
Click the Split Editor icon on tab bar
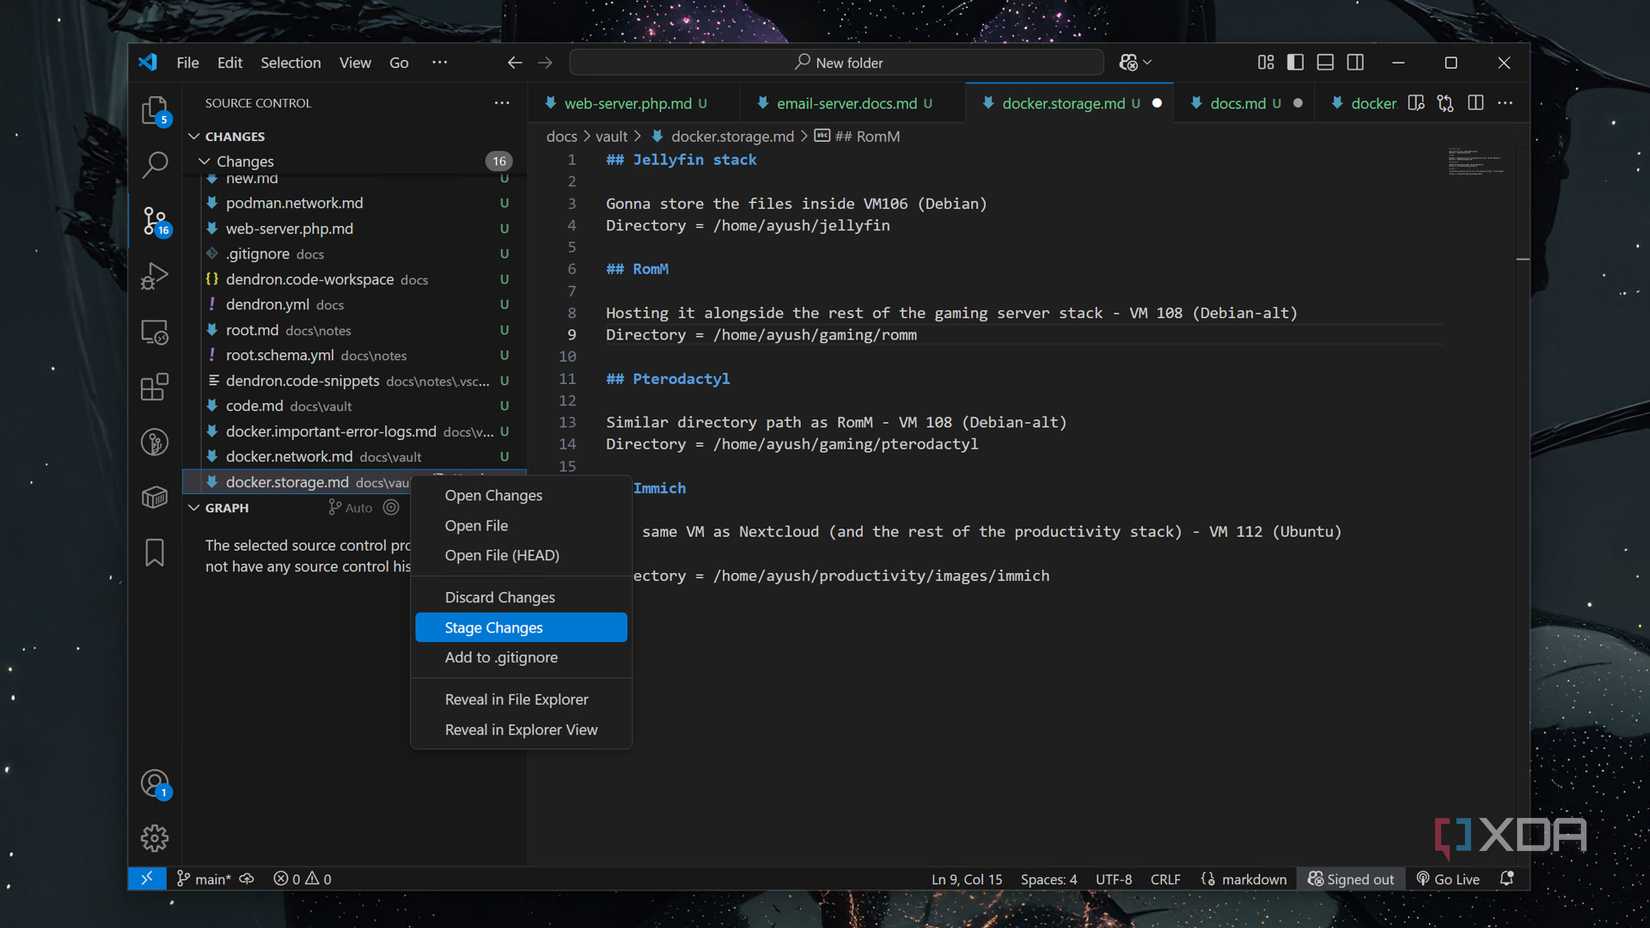coord(1476,102)
